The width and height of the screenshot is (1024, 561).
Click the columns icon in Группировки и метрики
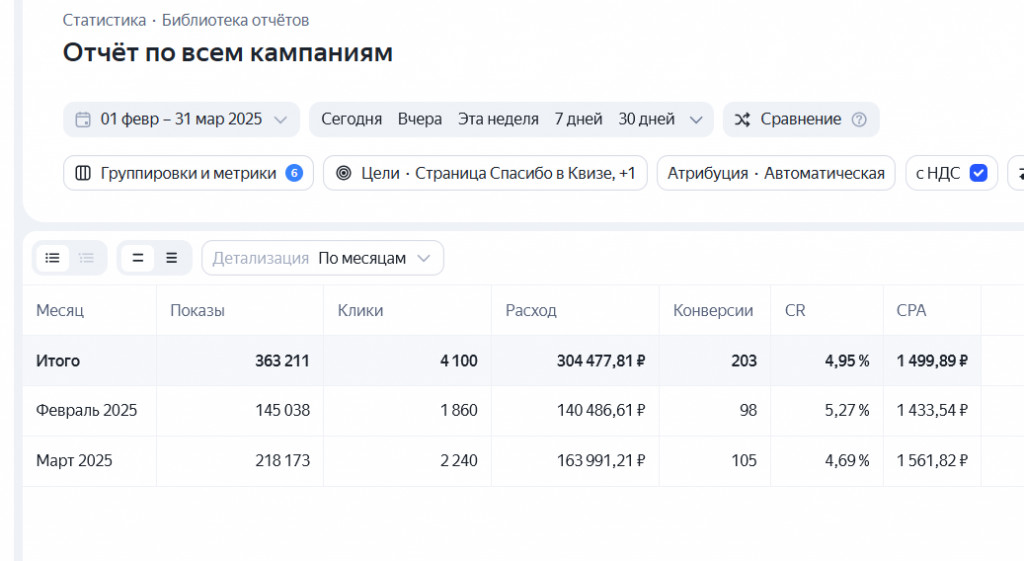(x=83, y=173)
